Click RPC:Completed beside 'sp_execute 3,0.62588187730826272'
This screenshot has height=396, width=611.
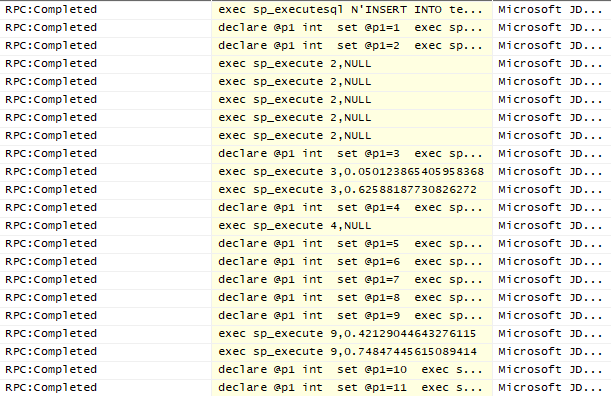[51, 190]
